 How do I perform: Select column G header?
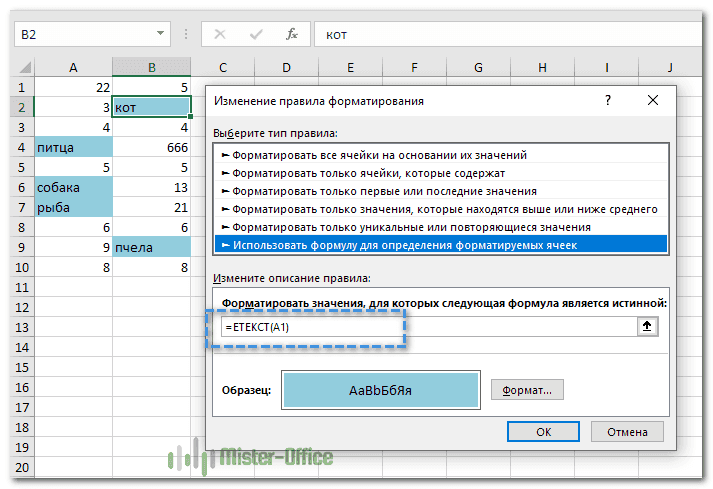pos(478,67)
